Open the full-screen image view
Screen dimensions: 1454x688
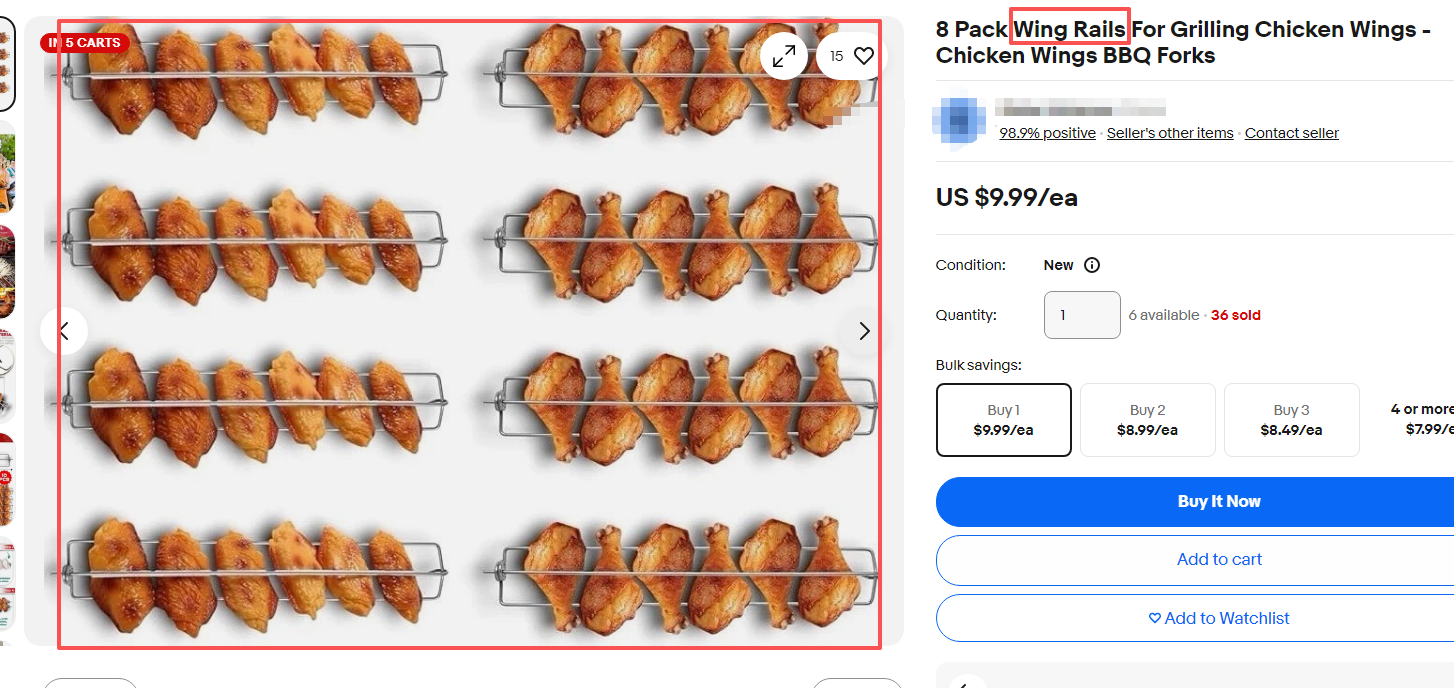[784, 56]
